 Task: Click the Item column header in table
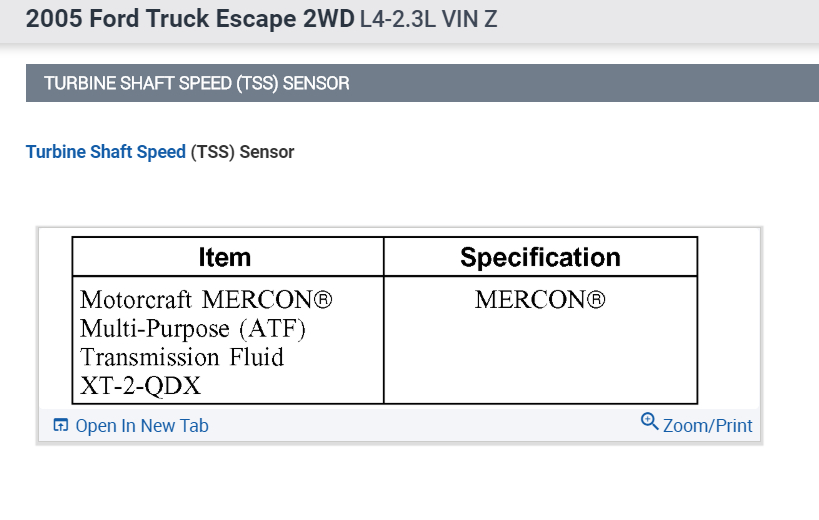click(x=225, y=257)
